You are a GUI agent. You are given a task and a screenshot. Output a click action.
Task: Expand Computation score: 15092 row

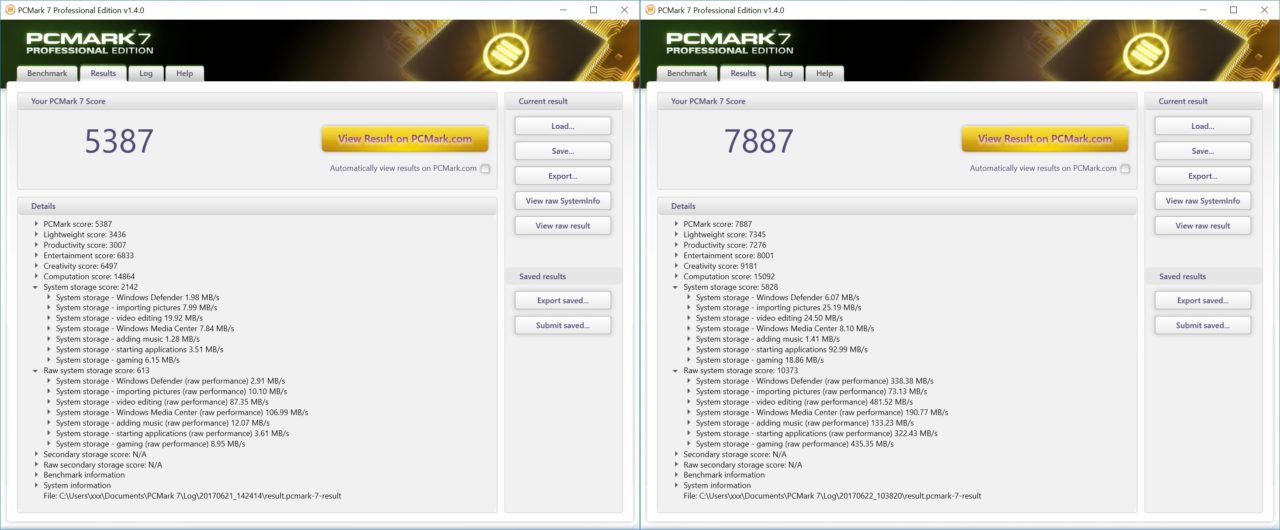pos(676,276)
